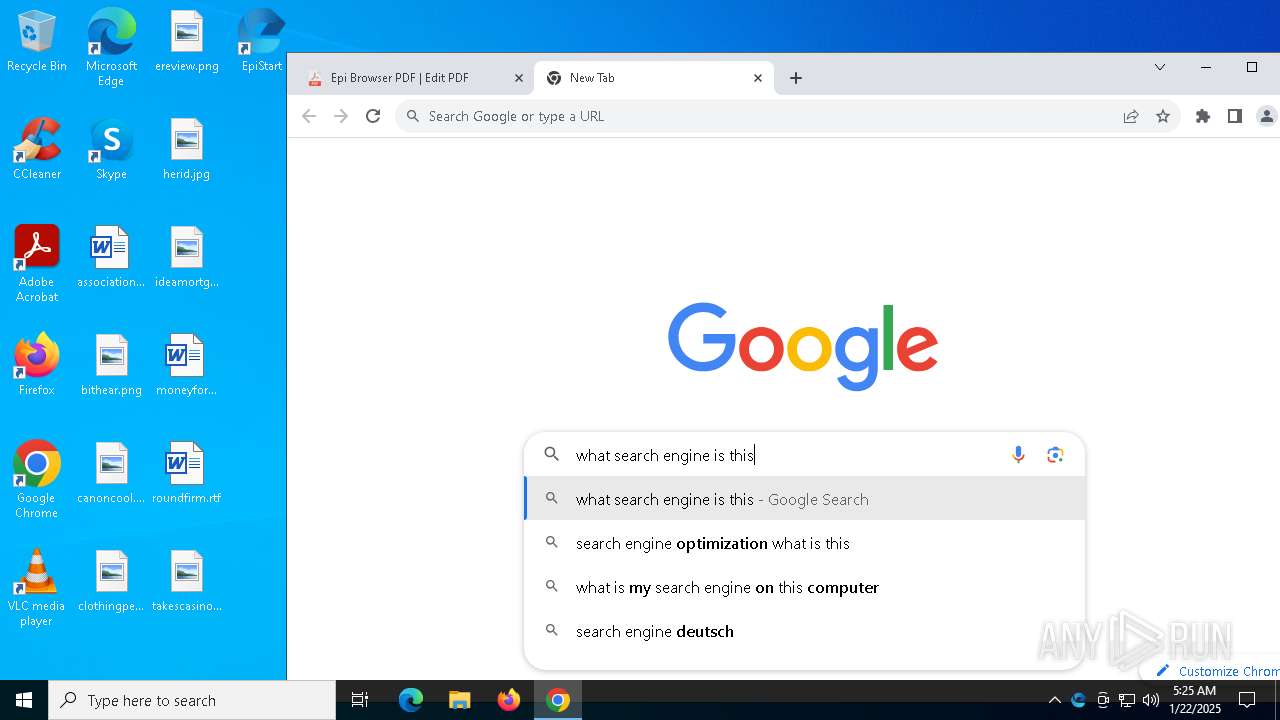Open the profile avatar menu

click(1267, 116)
